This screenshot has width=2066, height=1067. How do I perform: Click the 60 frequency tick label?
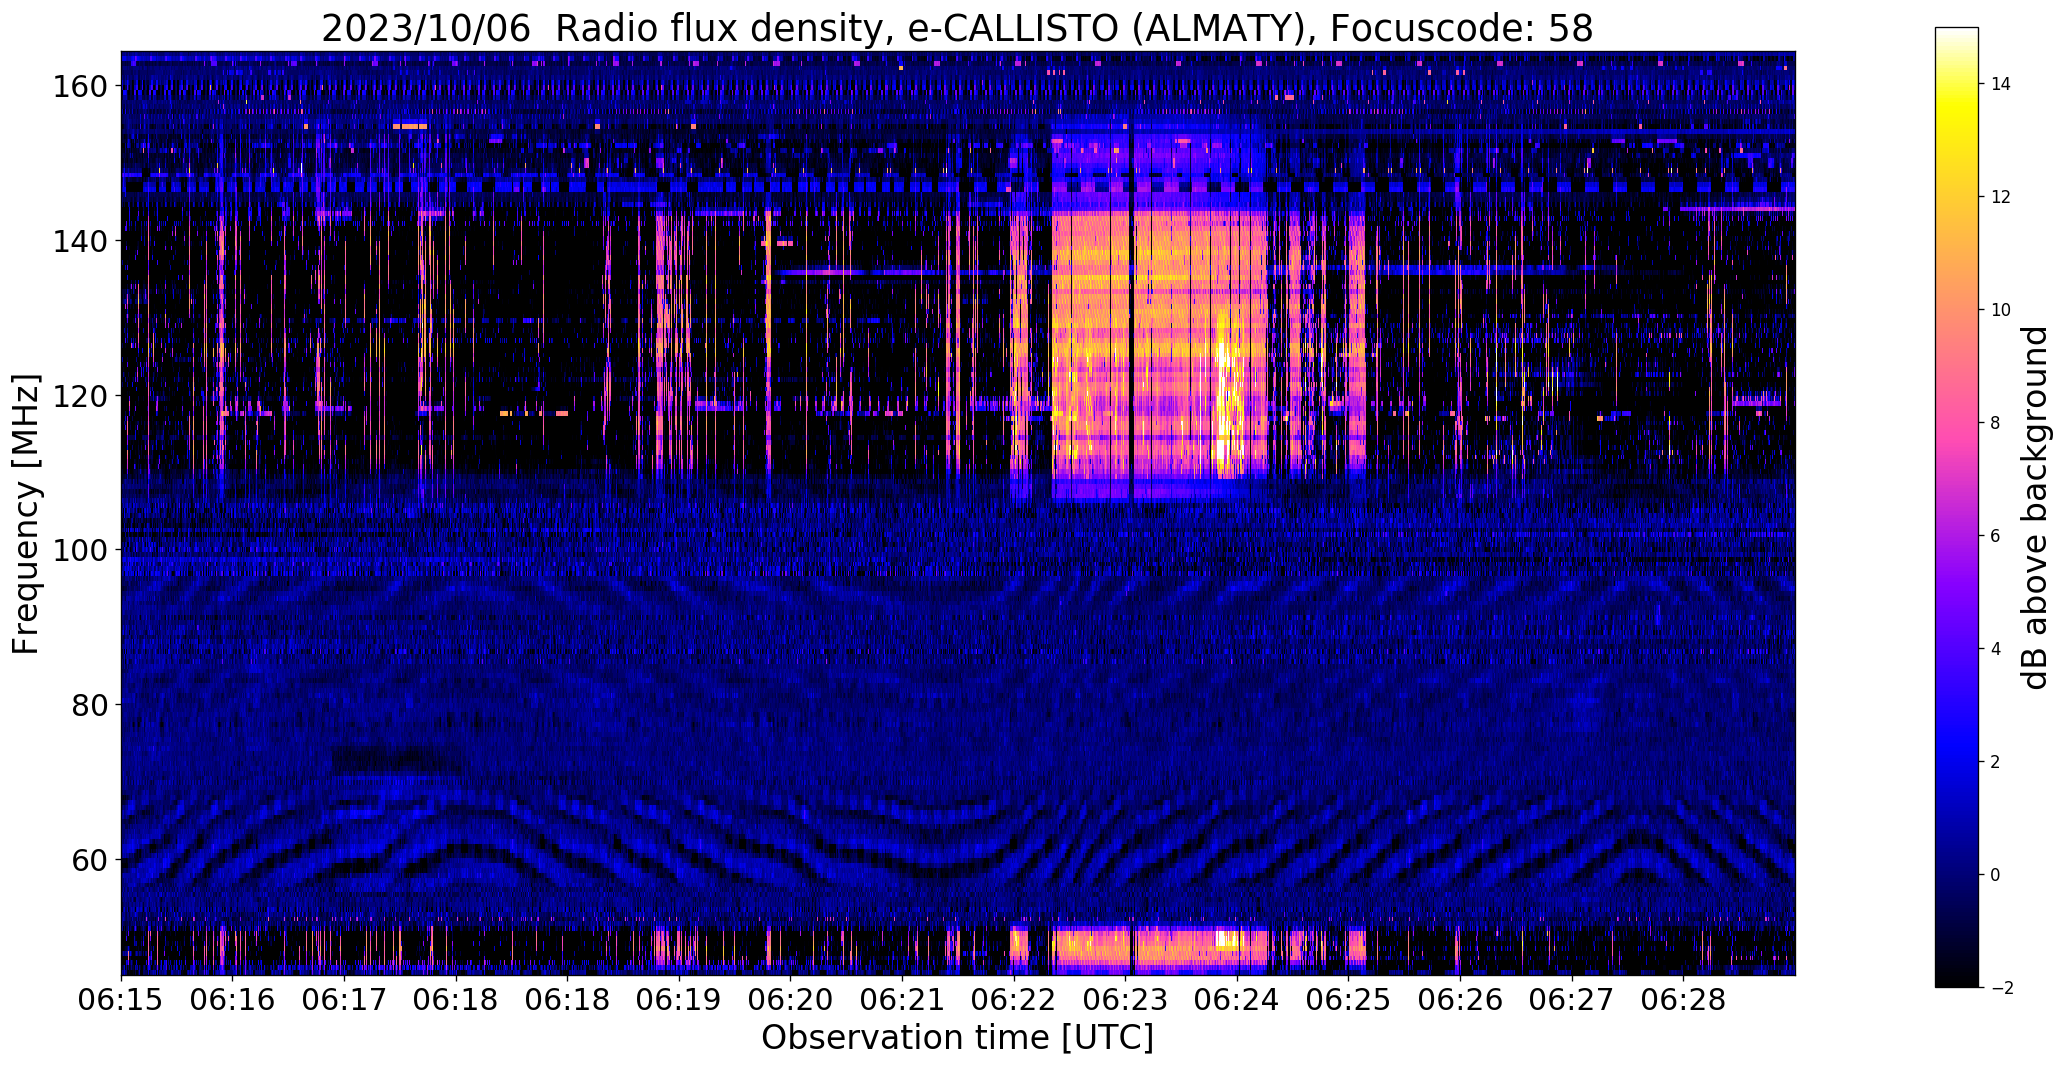(x=89, y=860)
